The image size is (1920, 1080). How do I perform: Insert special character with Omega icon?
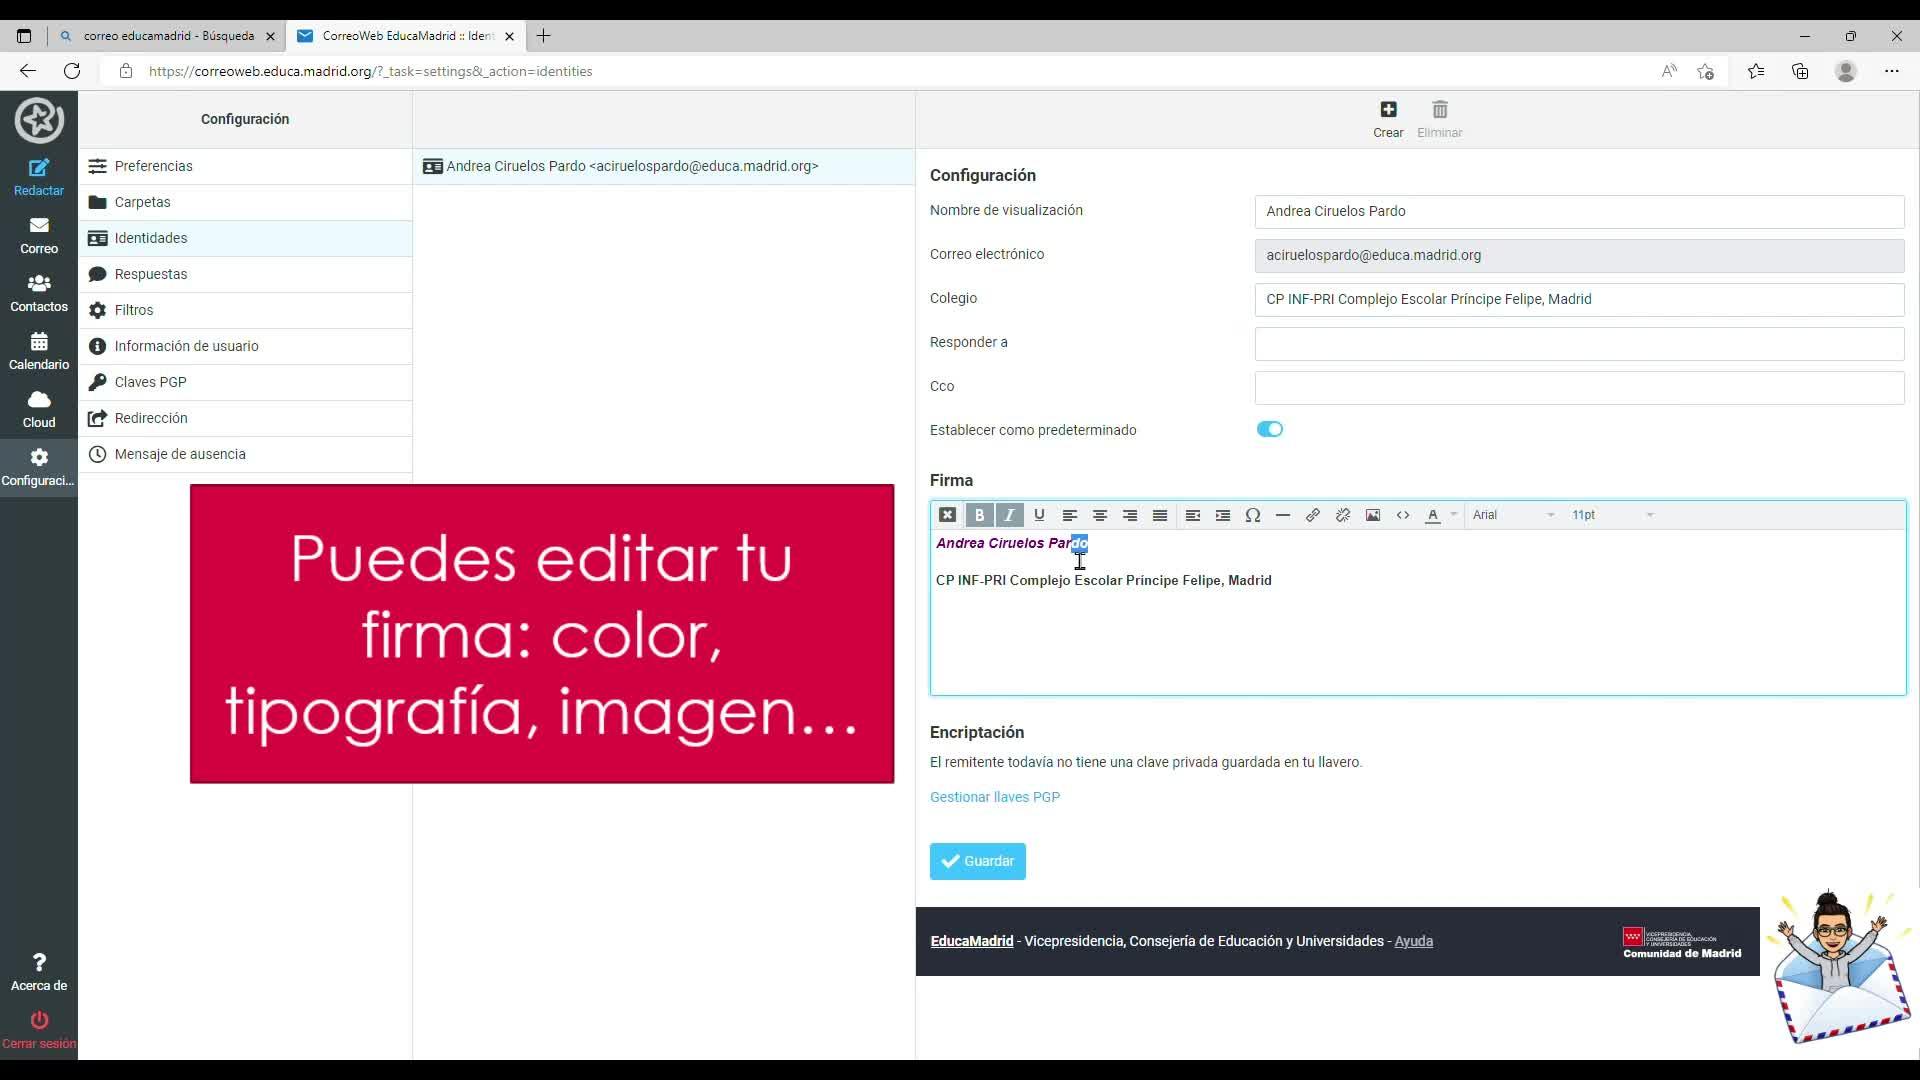[x=1252, y=515]
